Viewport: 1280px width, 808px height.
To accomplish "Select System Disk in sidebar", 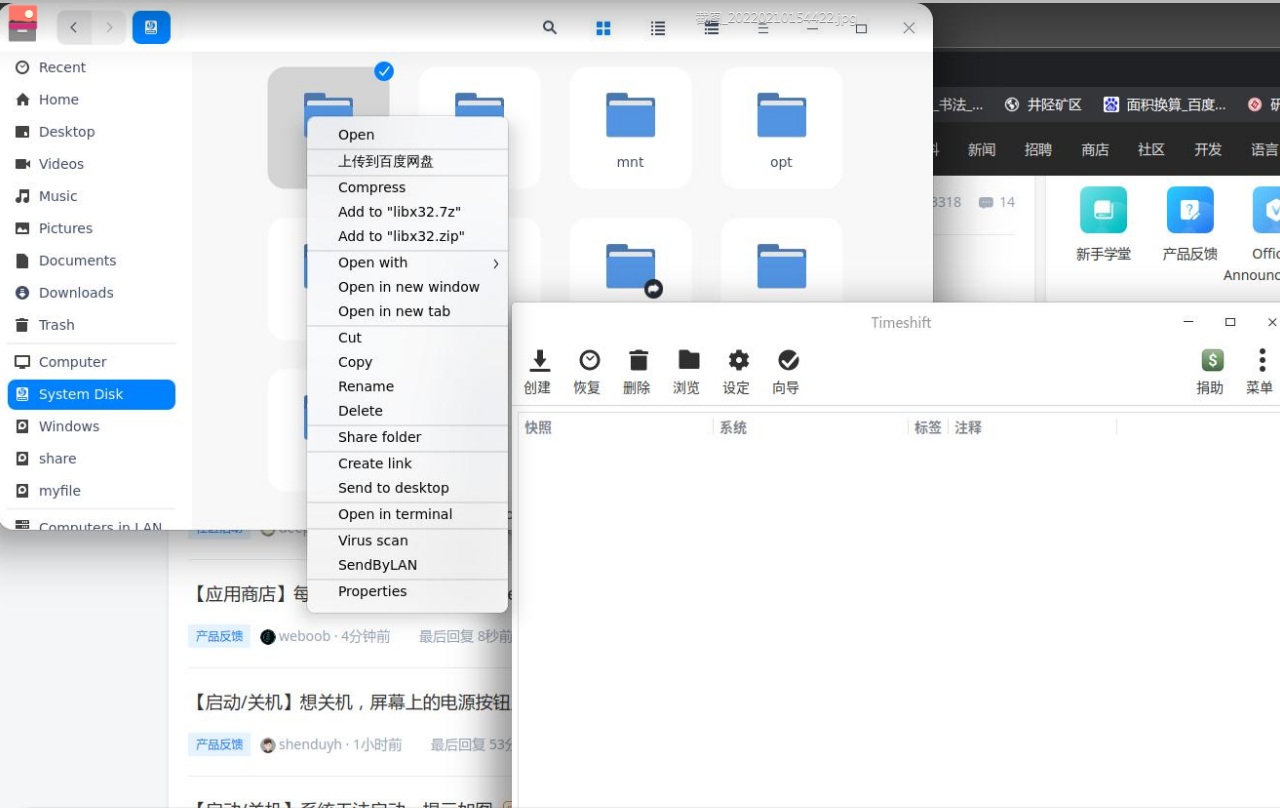I will click(91, 394).
